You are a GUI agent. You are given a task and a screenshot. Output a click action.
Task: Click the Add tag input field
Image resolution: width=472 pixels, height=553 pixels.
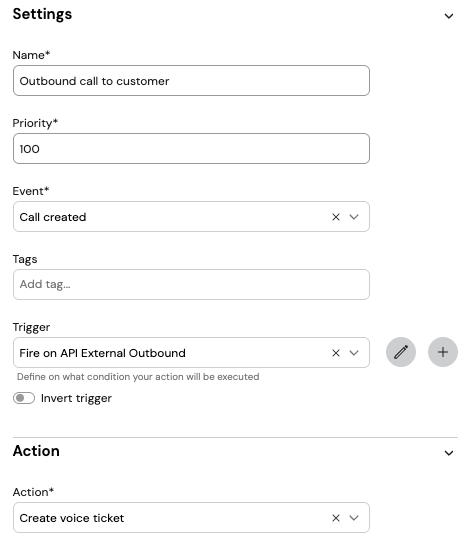click(191, 285)
